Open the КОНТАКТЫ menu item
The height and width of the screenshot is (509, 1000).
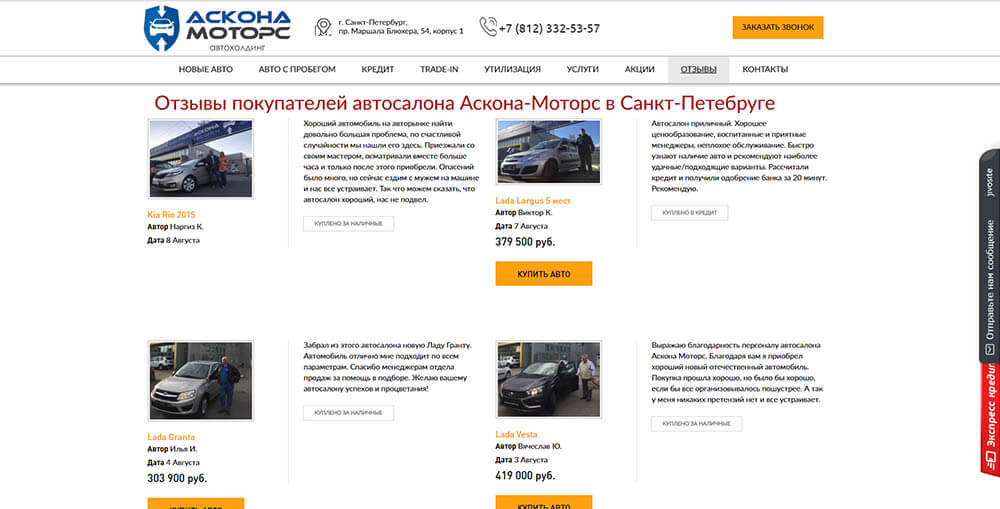[x=765, y=70]
